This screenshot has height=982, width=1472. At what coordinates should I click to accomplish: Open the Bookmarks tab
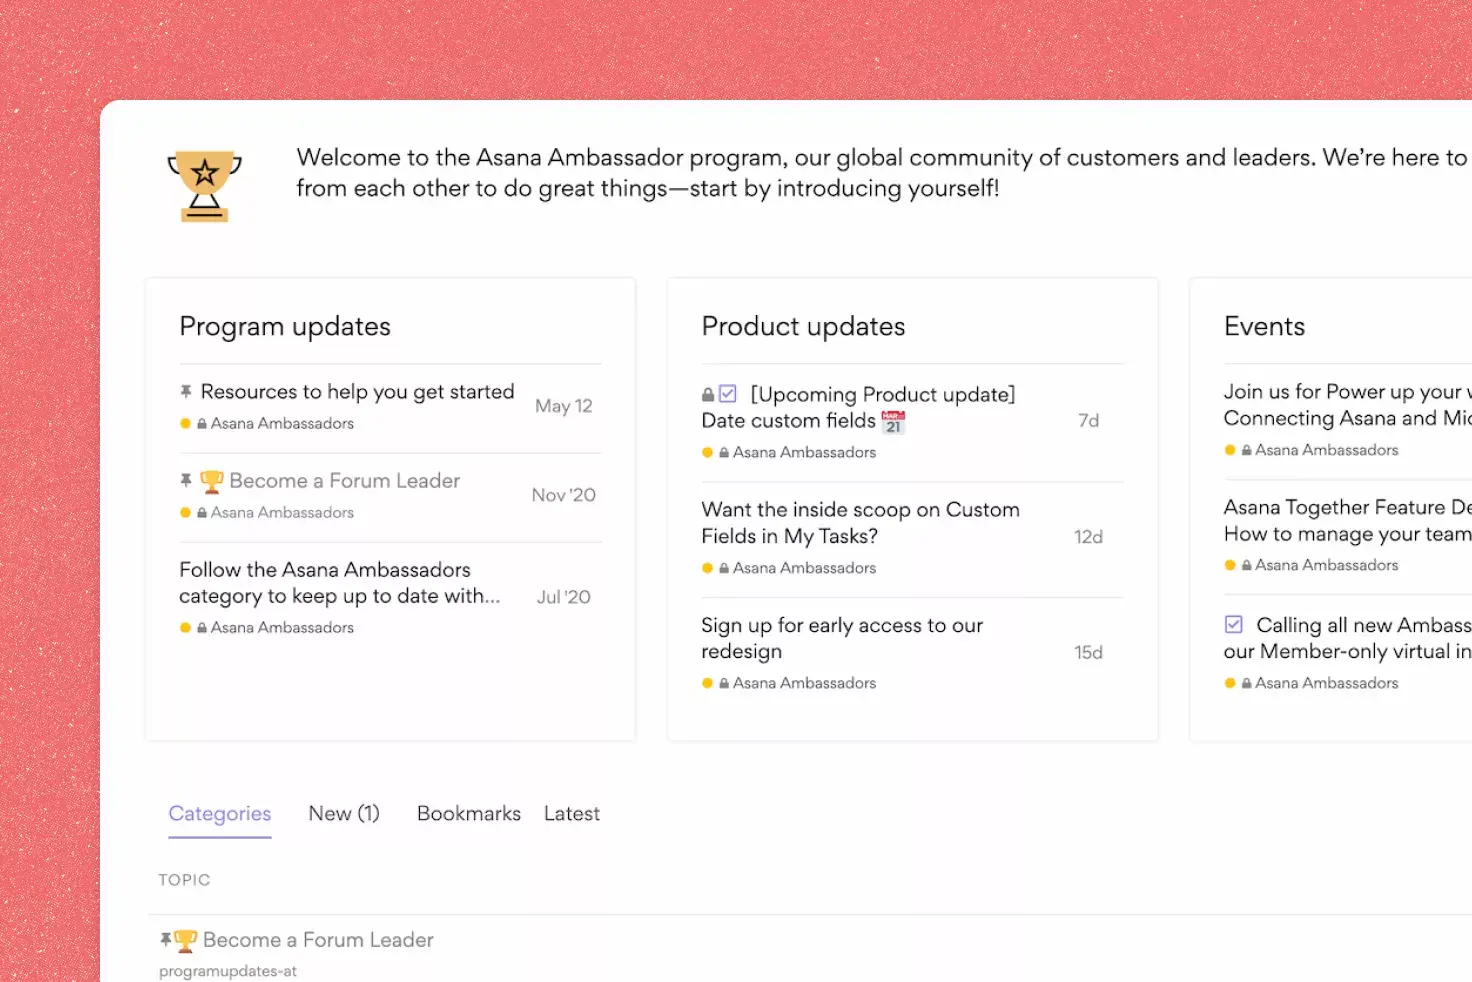(x=469, y=814)
